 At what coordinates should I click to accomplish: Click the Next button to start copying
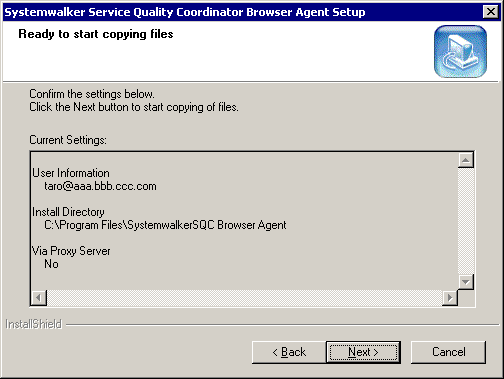click(x=363, y=352)
